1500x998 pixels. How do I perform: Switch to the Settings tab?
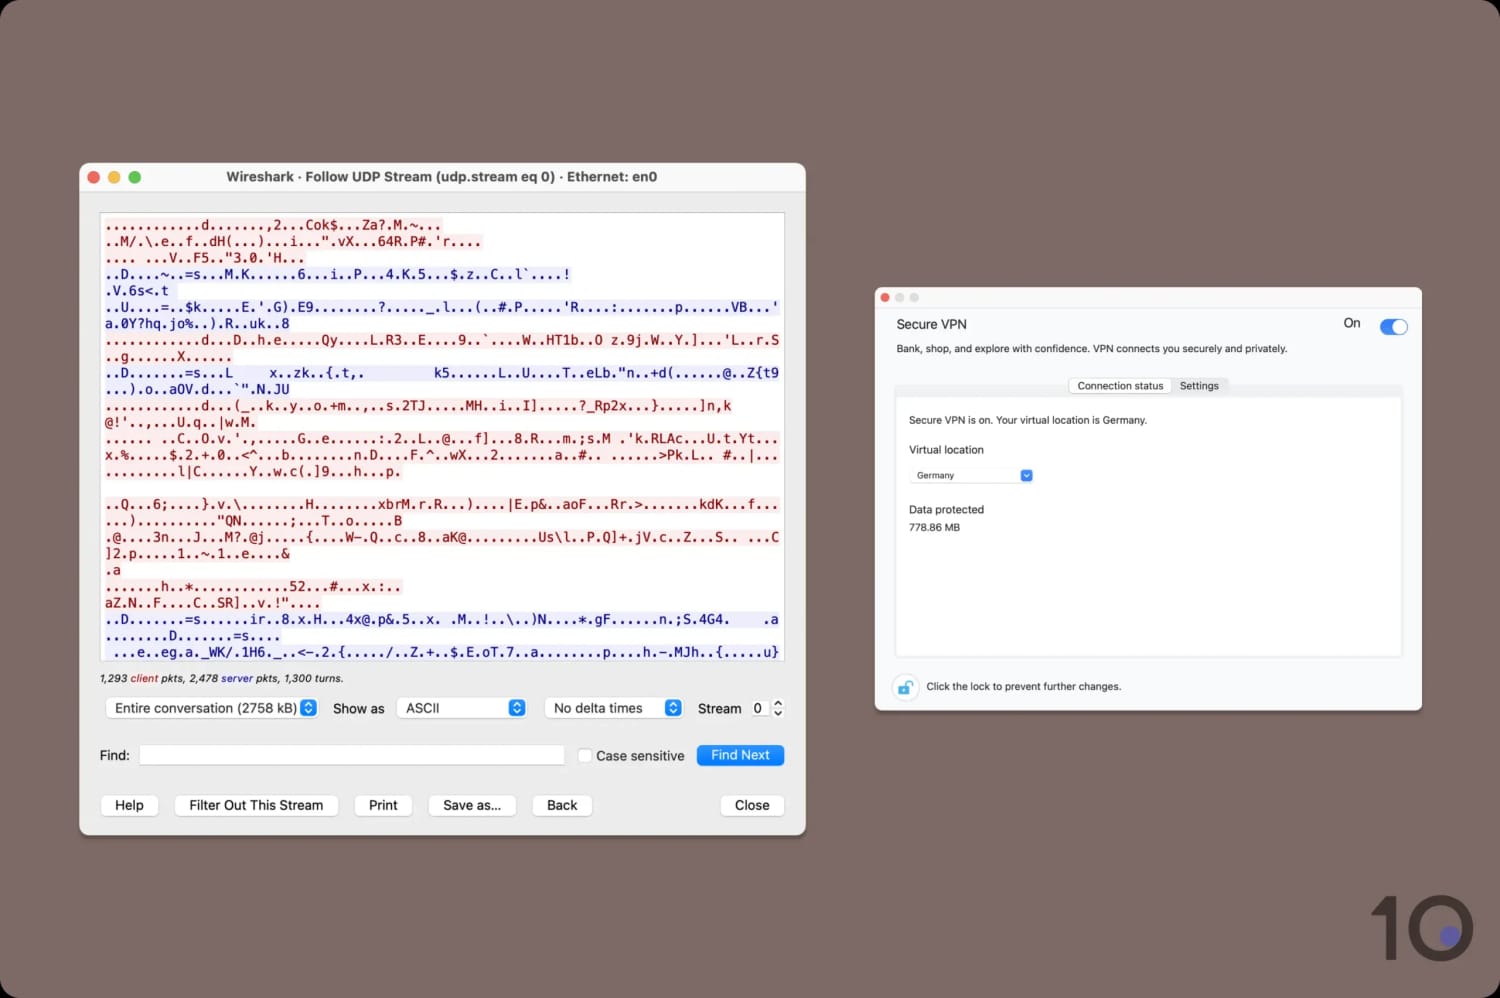[x=1199, y=386]
